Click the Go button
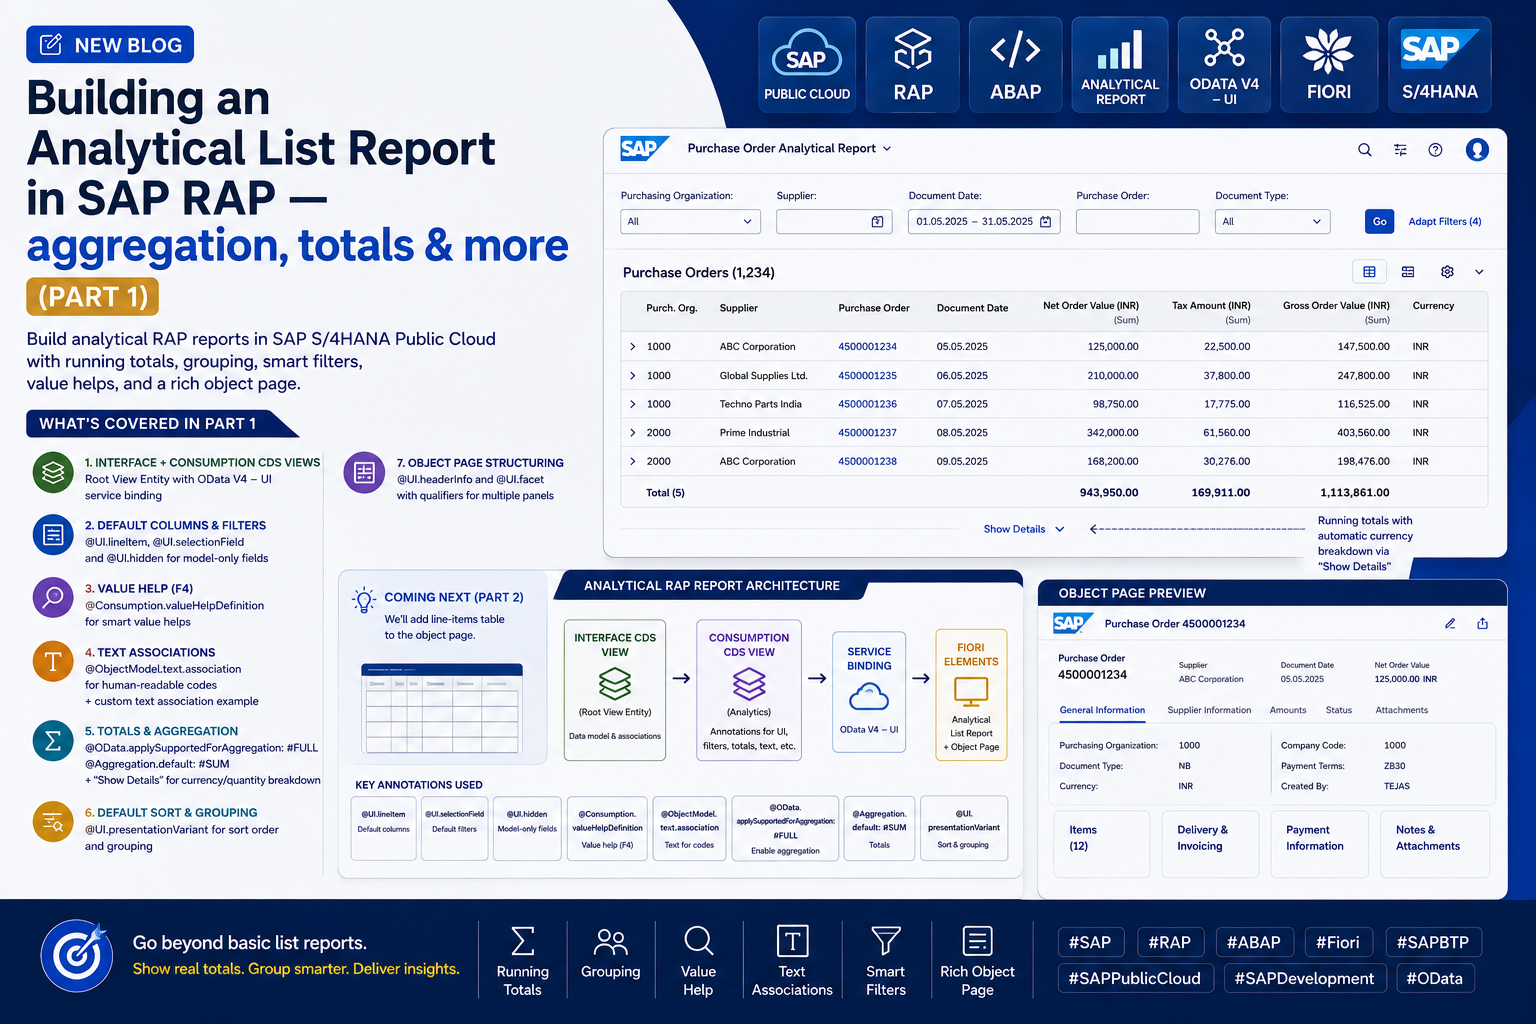Screen dimensions: 1536x1024 tap(1379, 221)
